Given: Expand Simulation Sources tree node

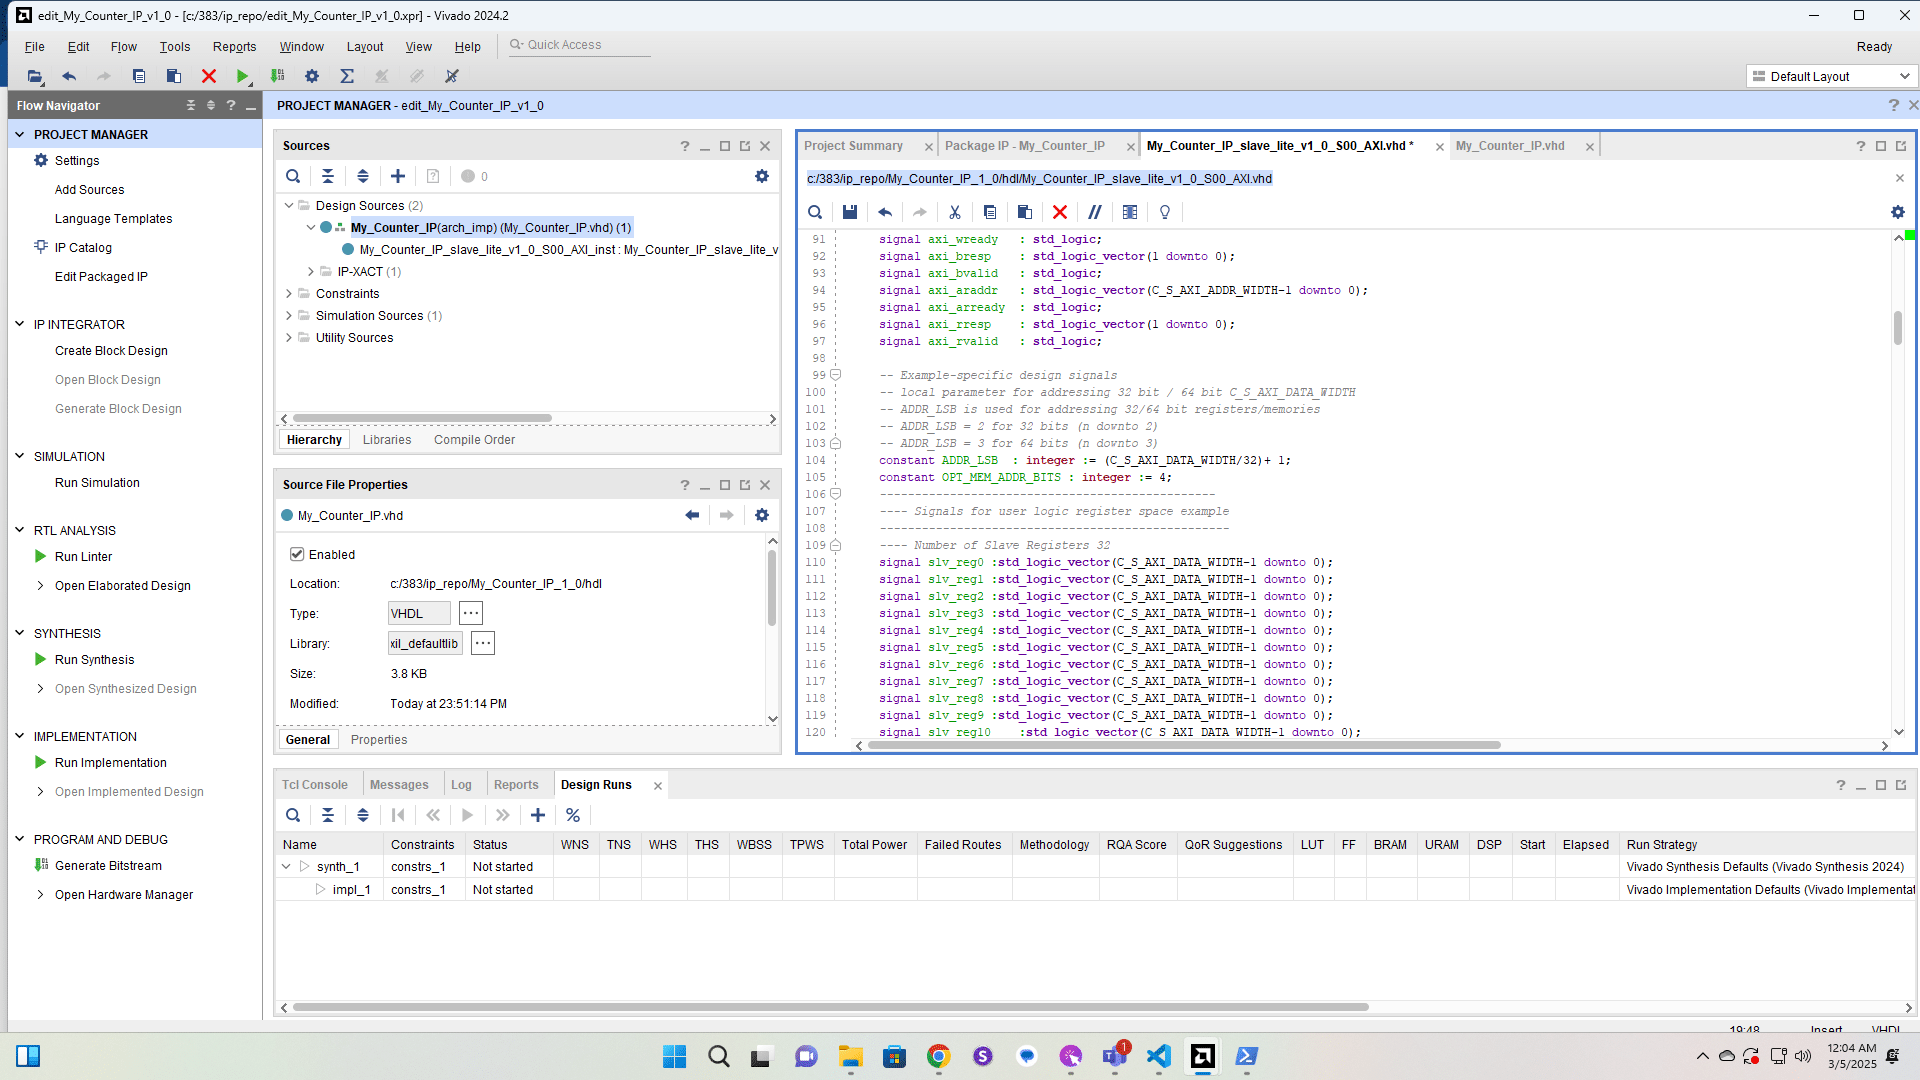Looking at the screenshot, I should 289,315.
